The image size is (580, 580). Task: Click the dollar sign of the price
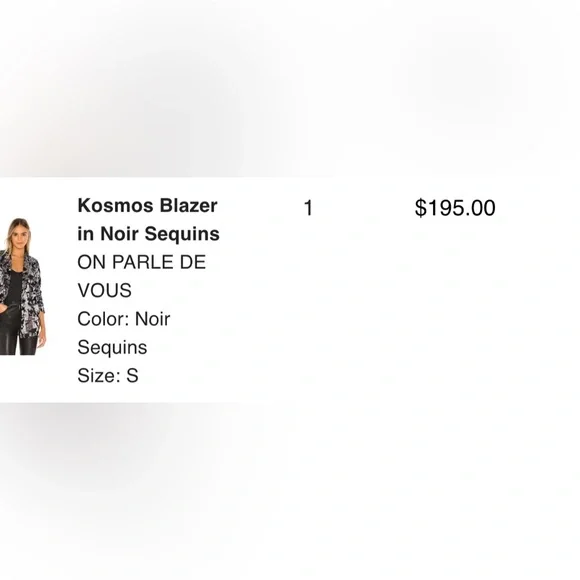pos(420,208)
